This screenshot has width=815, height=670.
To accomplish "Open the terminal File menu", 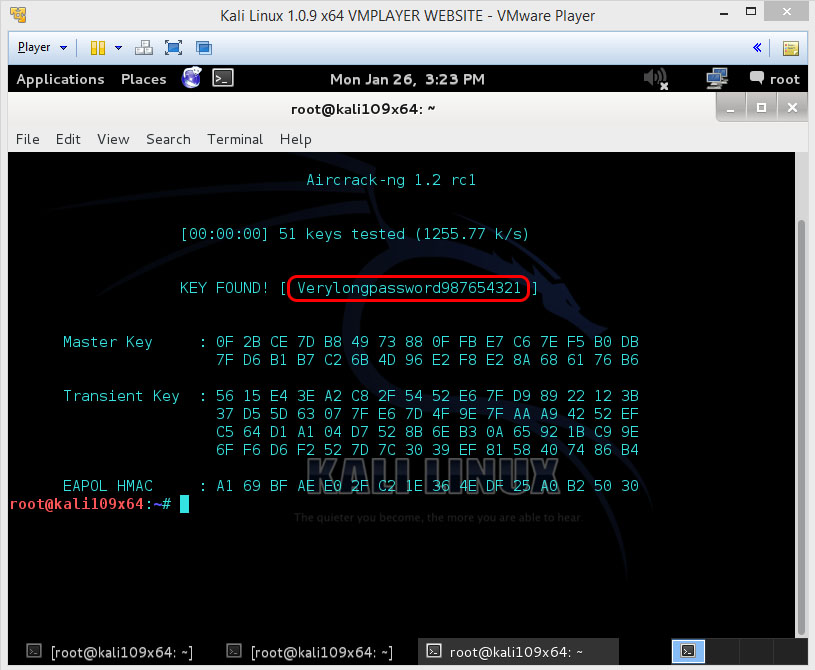I will [28, 139].
